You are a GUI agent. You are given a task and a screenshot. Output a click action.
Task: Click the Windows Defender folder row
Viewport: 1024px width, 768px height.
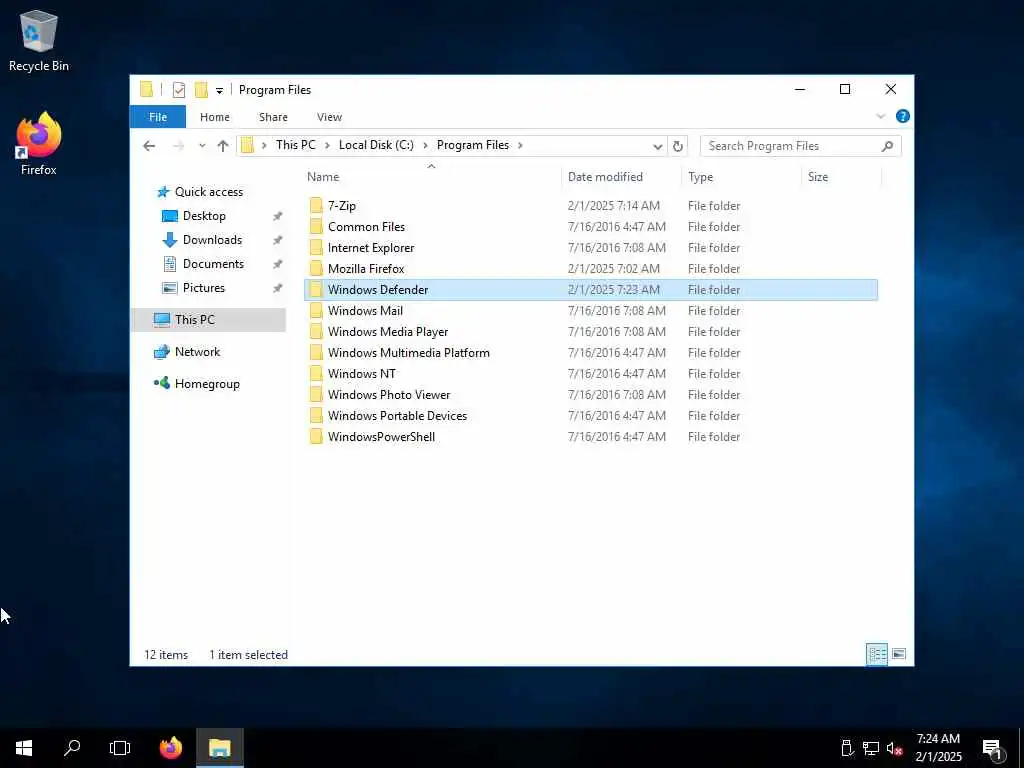[591, 290]
